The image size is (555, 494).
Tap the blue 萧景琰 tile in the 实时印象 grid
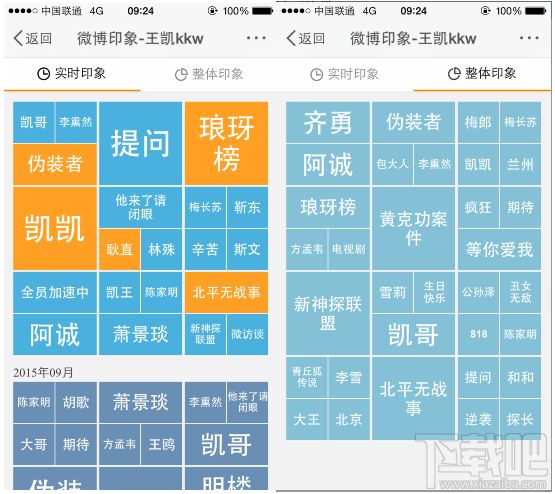141,334
